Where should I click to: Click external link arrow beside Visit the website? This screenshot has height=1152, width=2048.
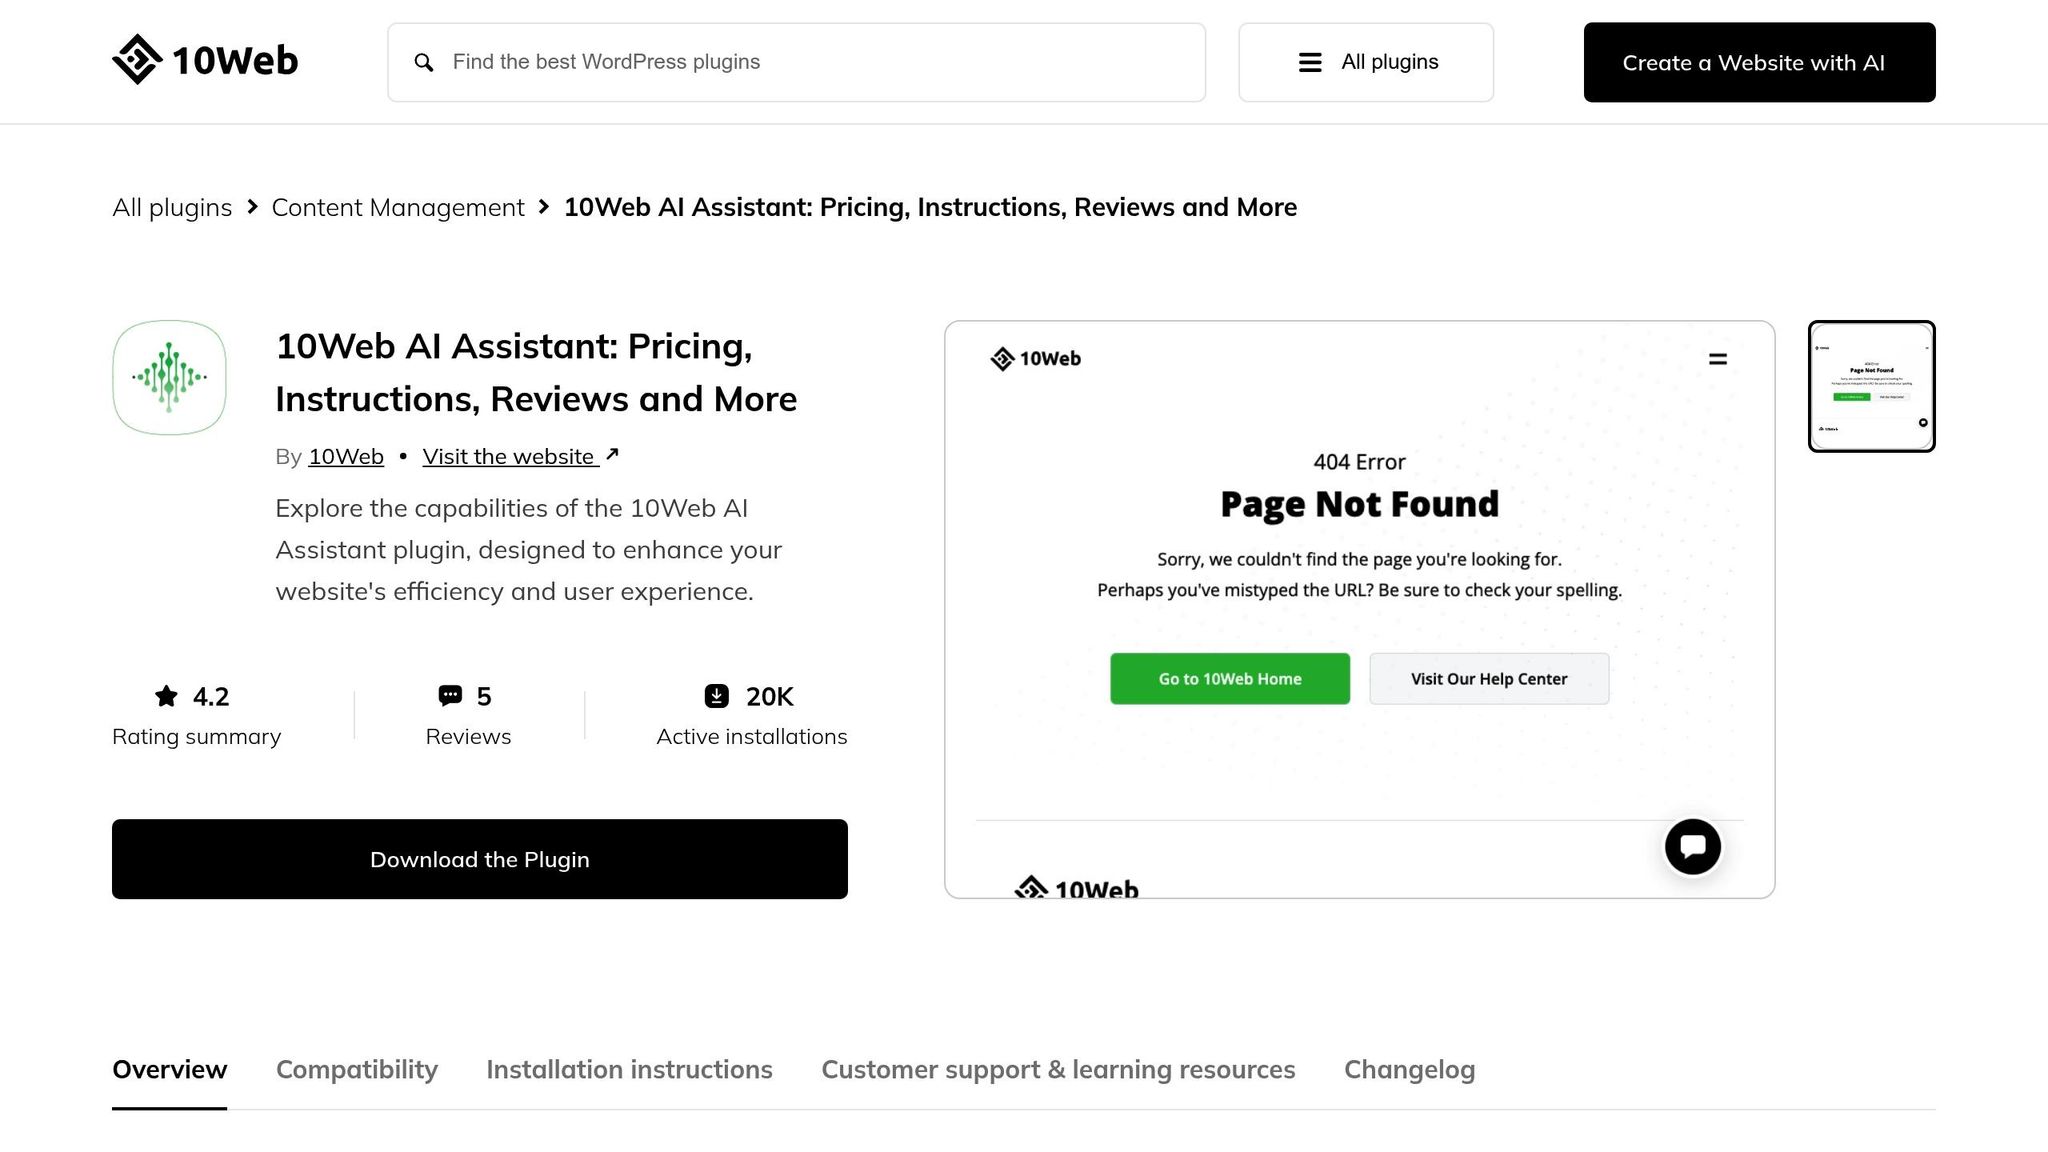click(x=612, y=455)
